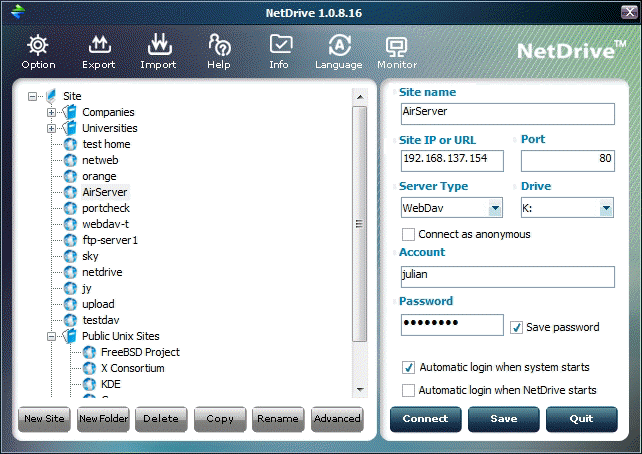Click the Site name input field
Viewport: 642px width, 454px height.
[508, 114]
